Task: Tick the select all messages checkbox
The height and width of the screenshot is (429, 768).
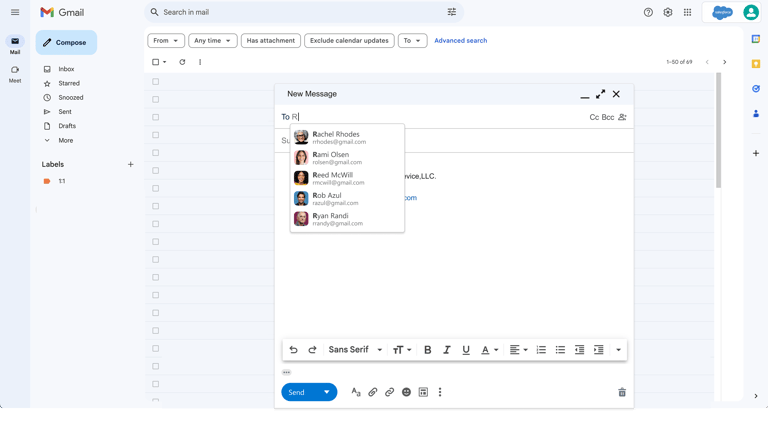Action: coord(155,62)
